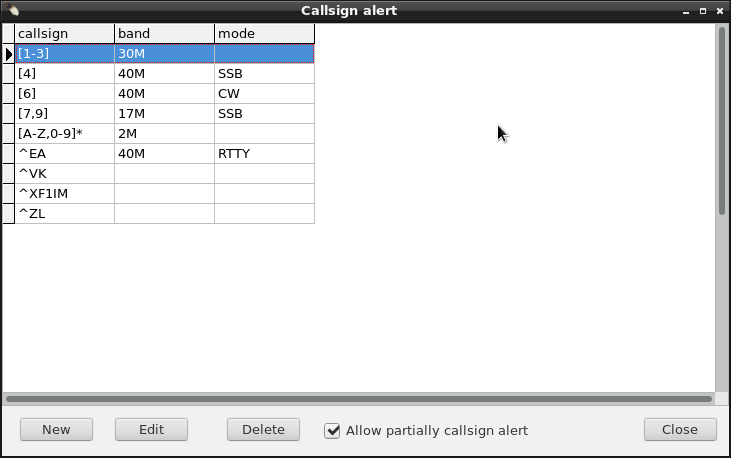Minimize the Callsign alert window

tap(686, 11)
